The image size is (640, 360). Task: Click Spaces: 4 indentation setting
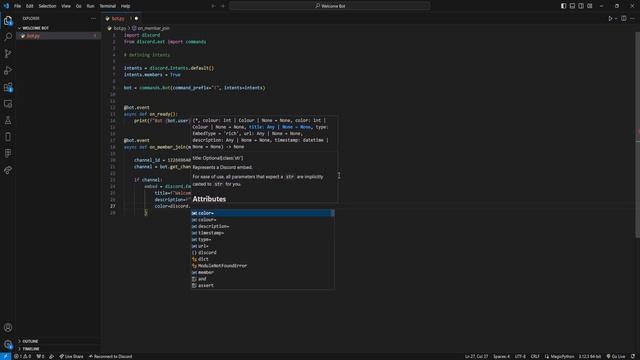pos(501,356)
